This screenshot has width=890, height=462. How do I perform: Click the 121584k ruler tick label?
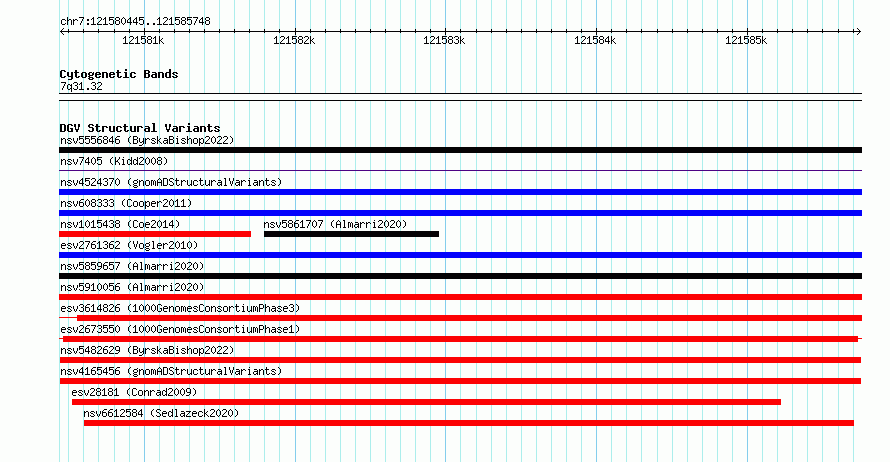coord(595,40)
